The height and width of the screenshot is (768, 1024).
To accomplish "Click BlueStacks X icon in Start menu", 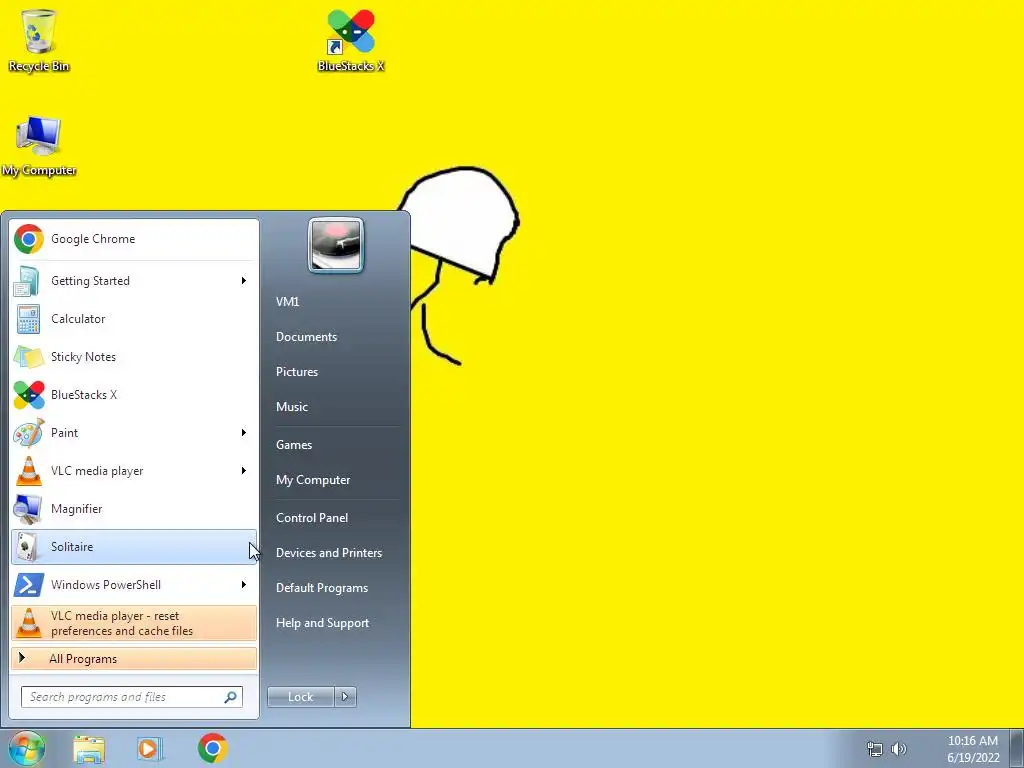I will (x=29, y=395).
